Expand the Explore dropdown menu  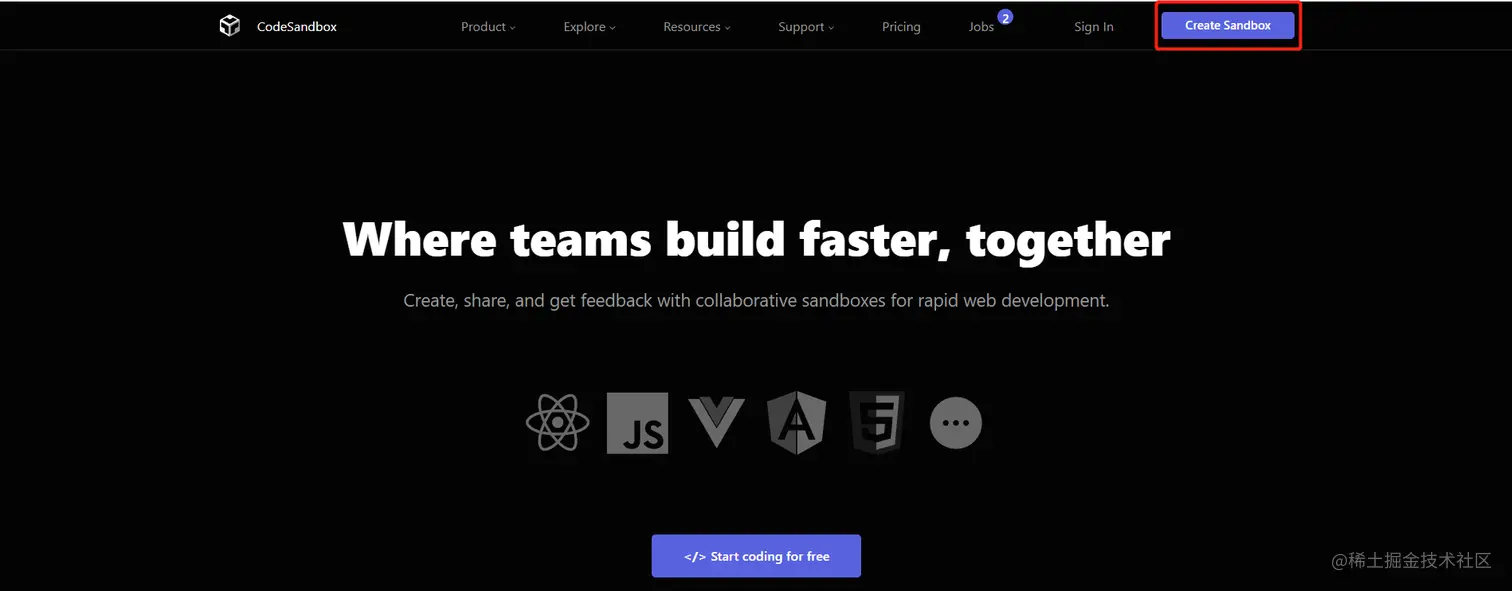pyautogui.click(x=589, y=27)
